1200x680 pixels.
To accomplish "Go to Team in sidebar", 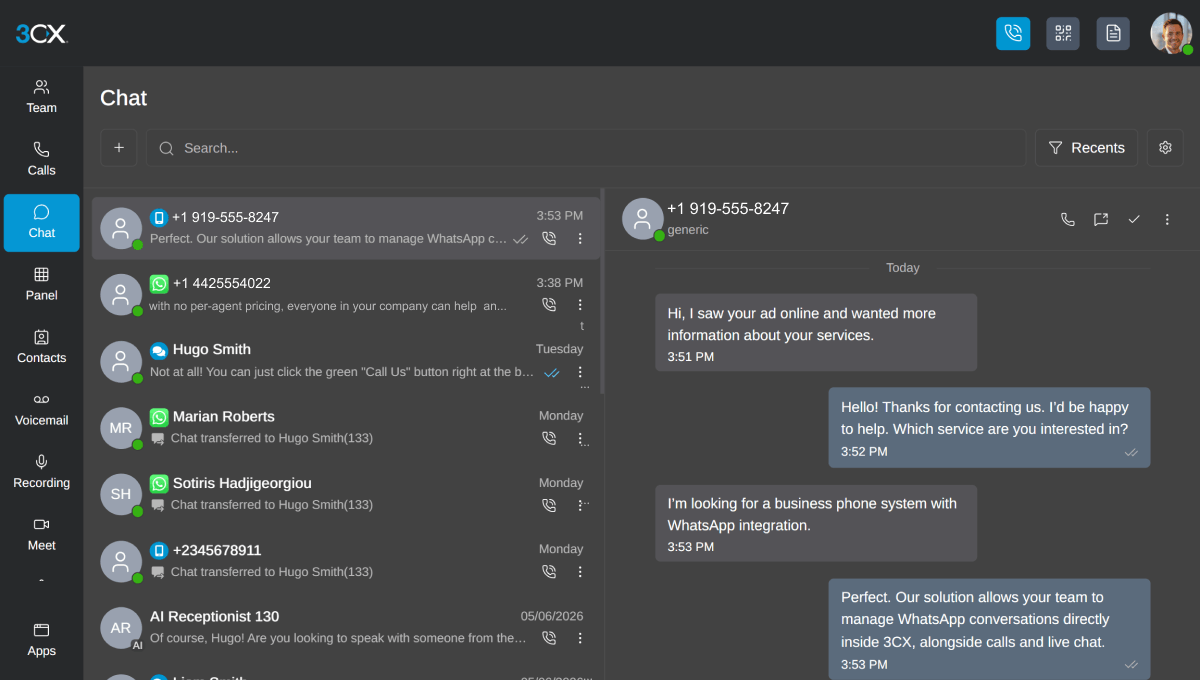I will [42, 96].
